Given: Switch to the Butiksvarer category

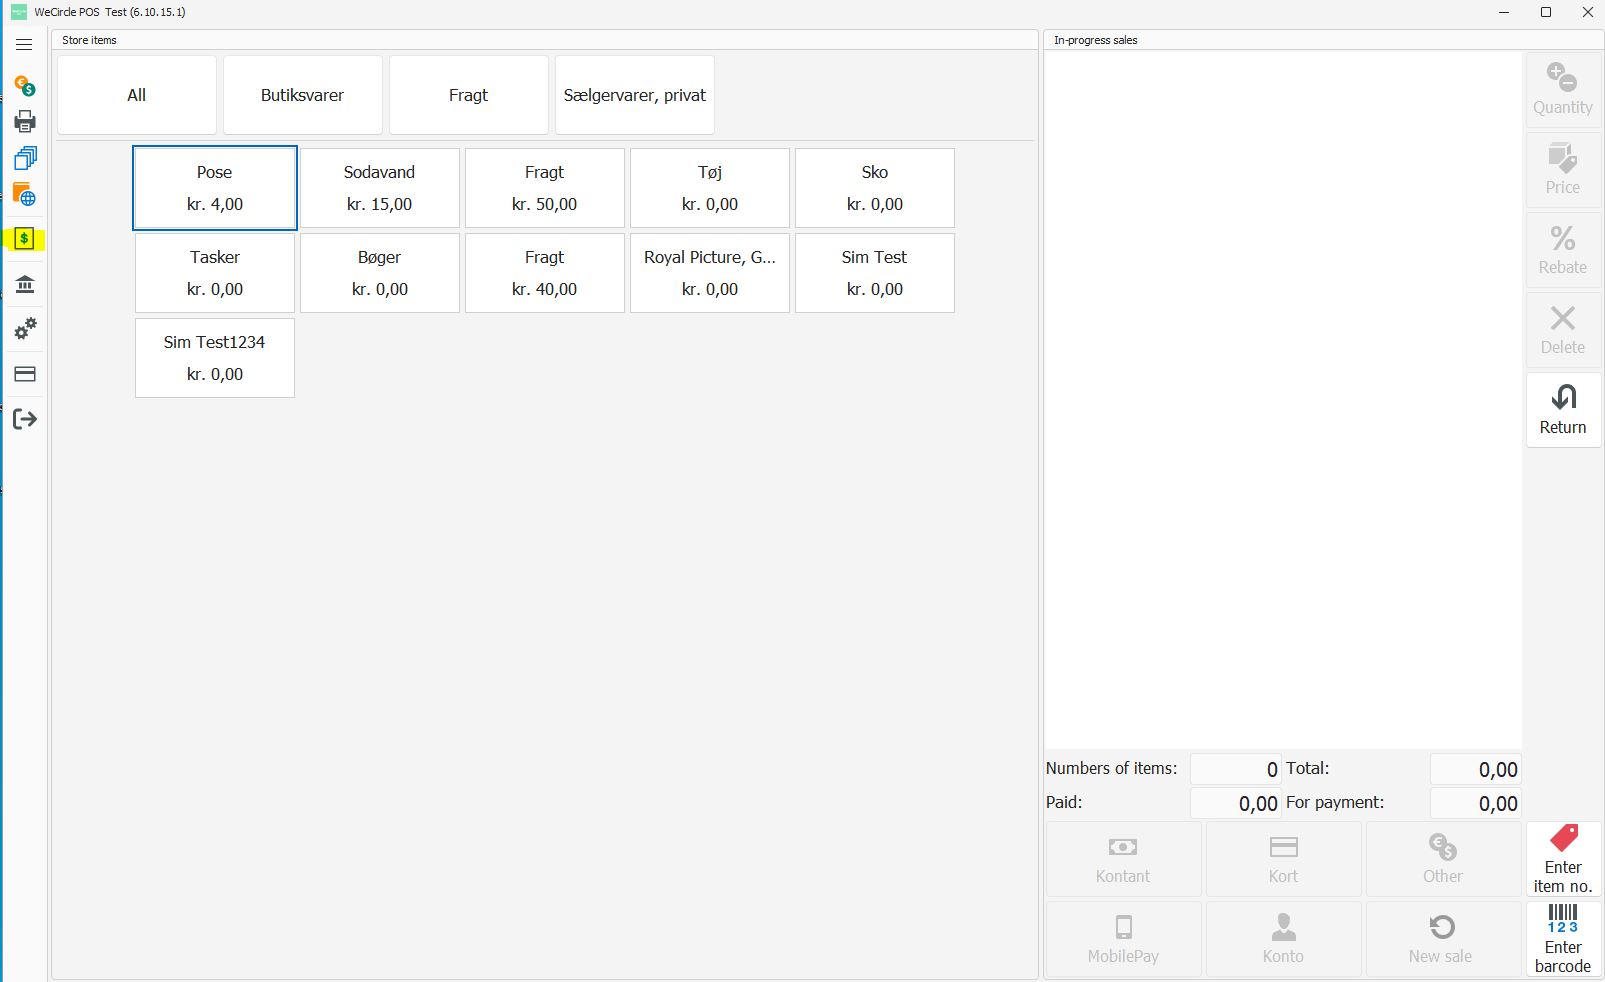Looking at the screenshot, I should (x=303, y=95).
